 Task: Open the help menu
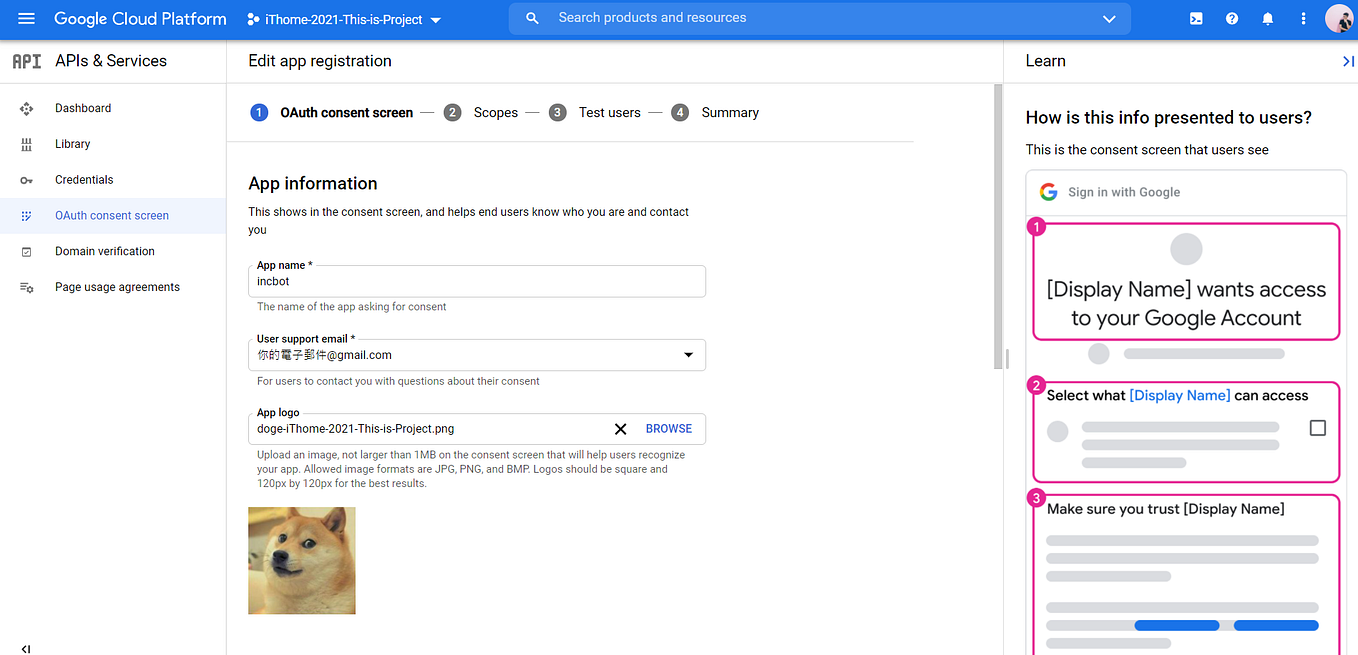(x=1231, y=18)
